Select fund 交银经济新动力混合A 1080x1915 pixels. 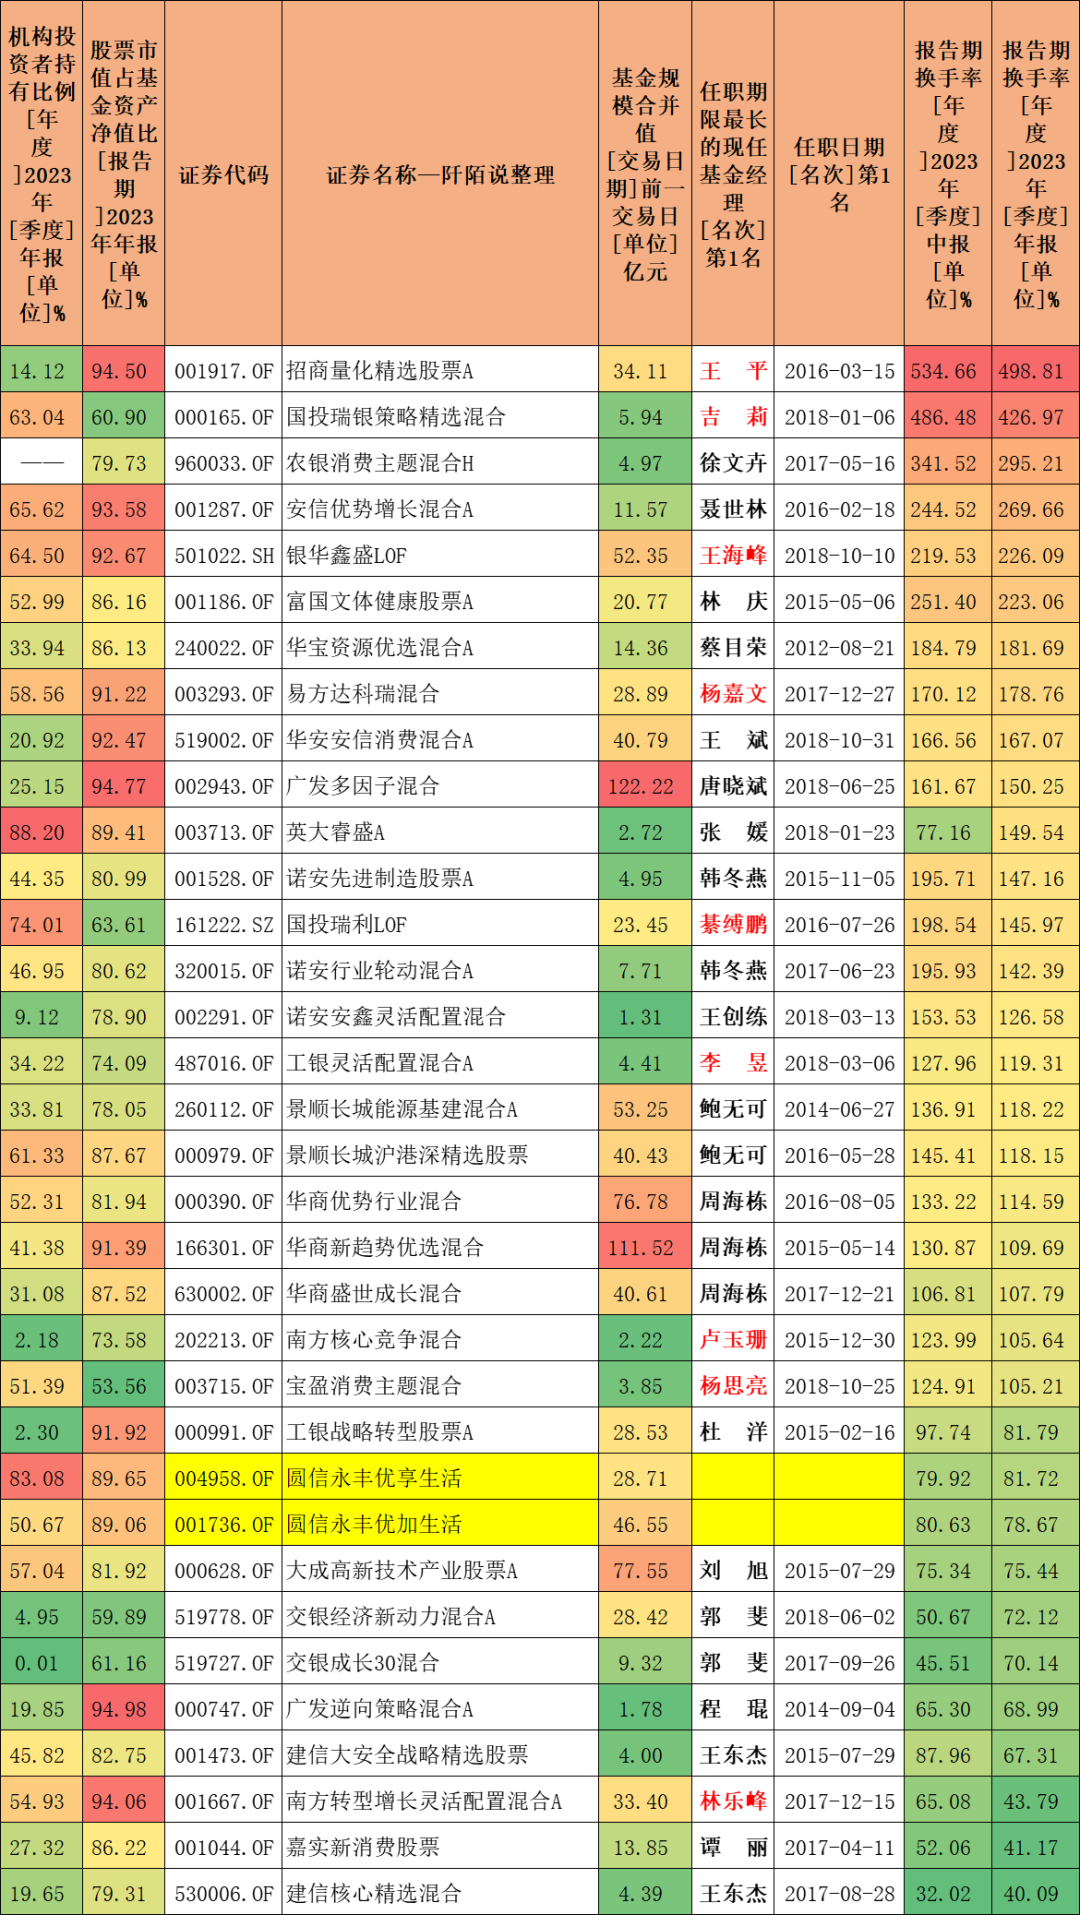click(x=391, y=1617)
